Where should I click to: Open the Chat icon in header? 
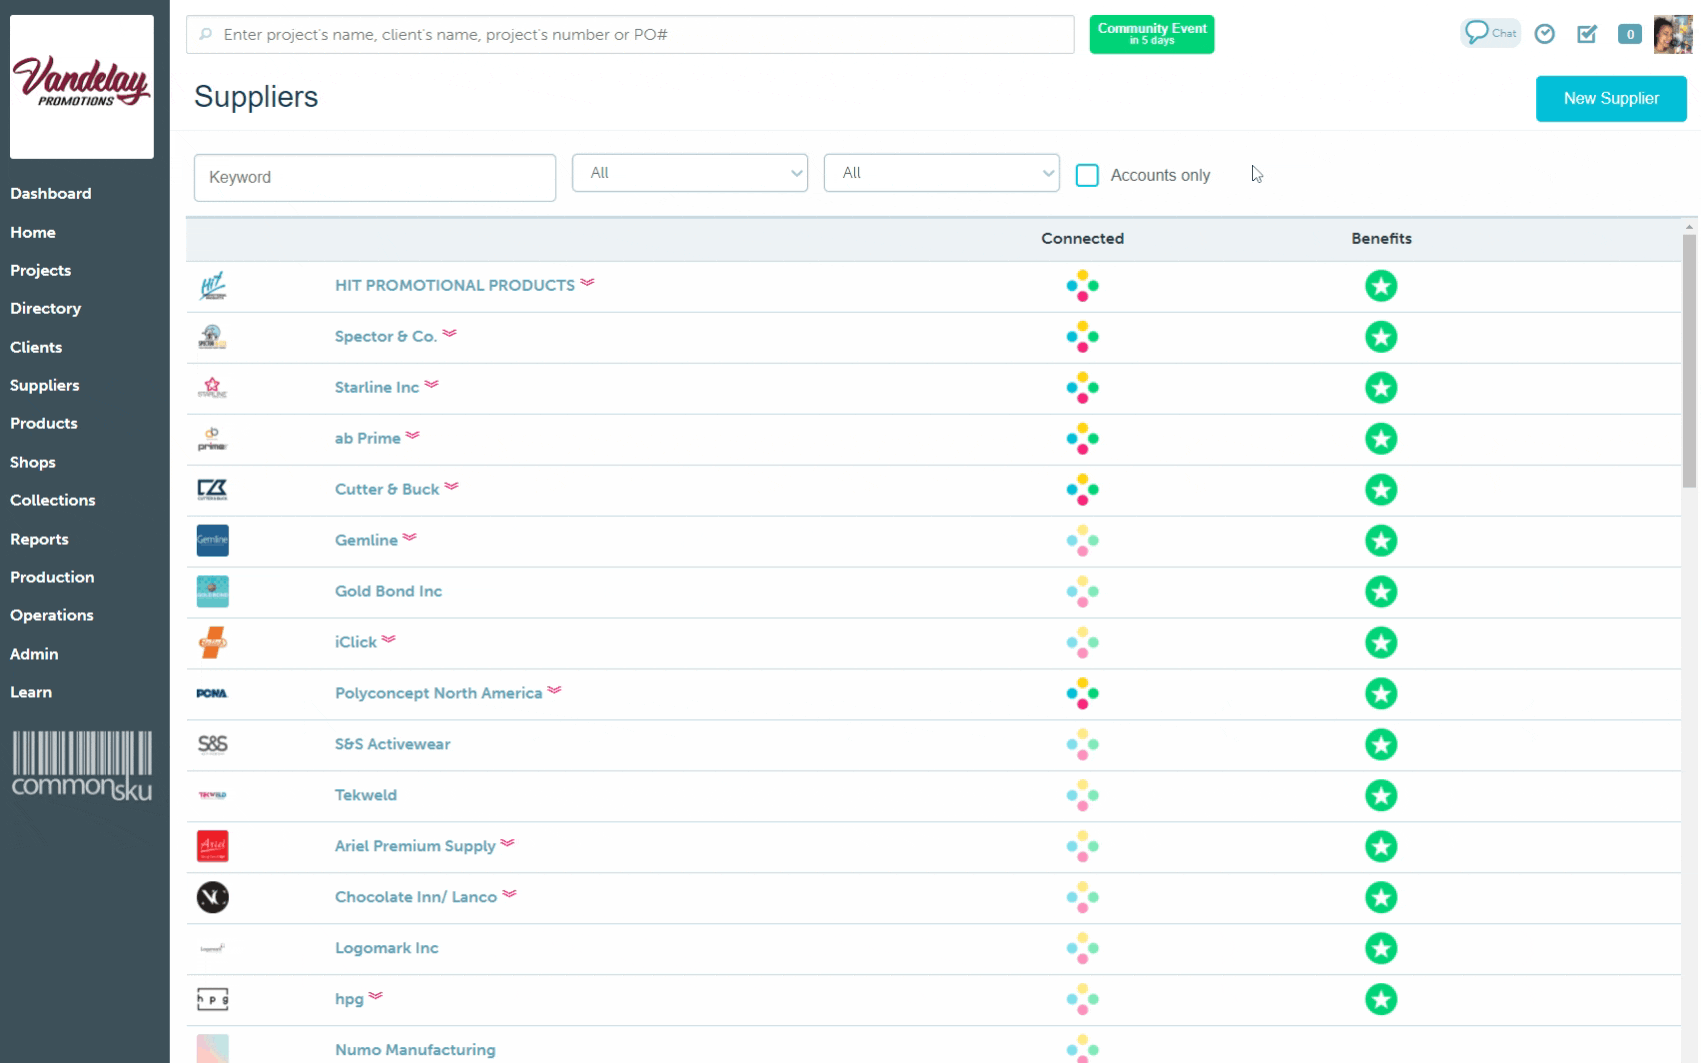(1489, 33)
